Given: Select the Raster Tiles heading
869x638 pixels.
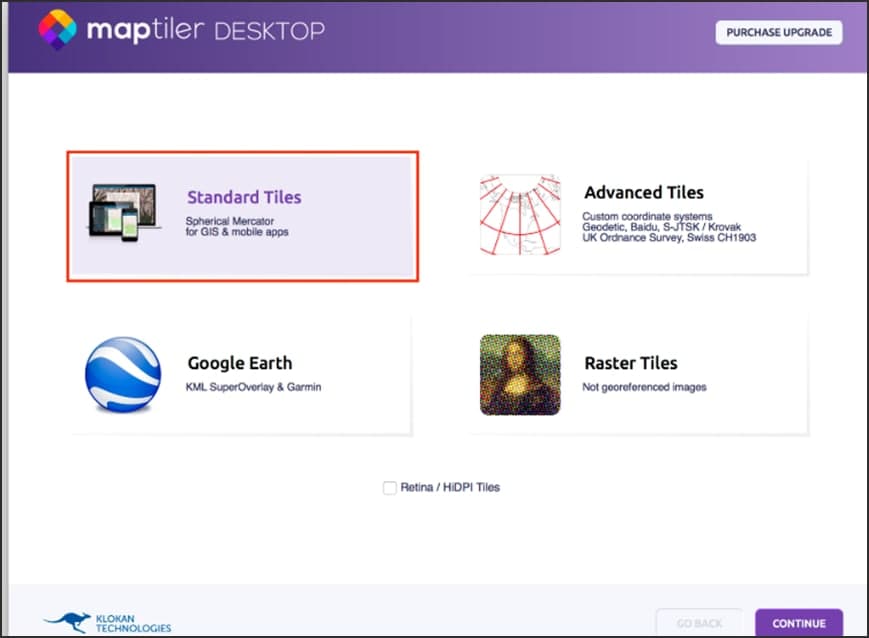Looking at the screenshot, I should point(631,363).
